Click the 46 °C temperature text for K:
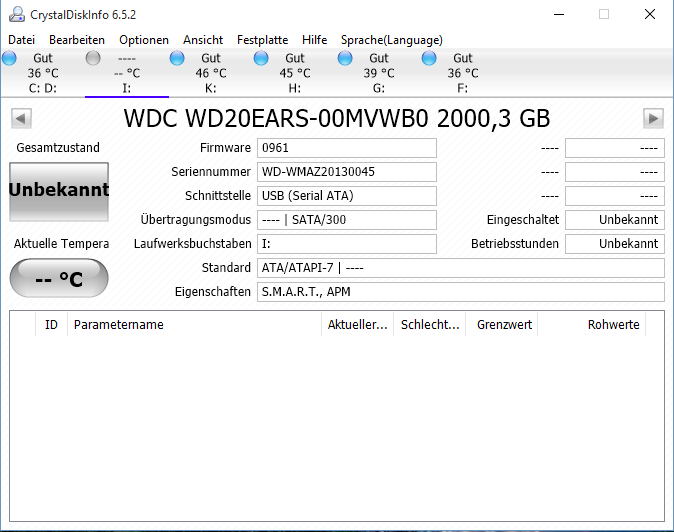The image size is (674, 532). (211, 73)
